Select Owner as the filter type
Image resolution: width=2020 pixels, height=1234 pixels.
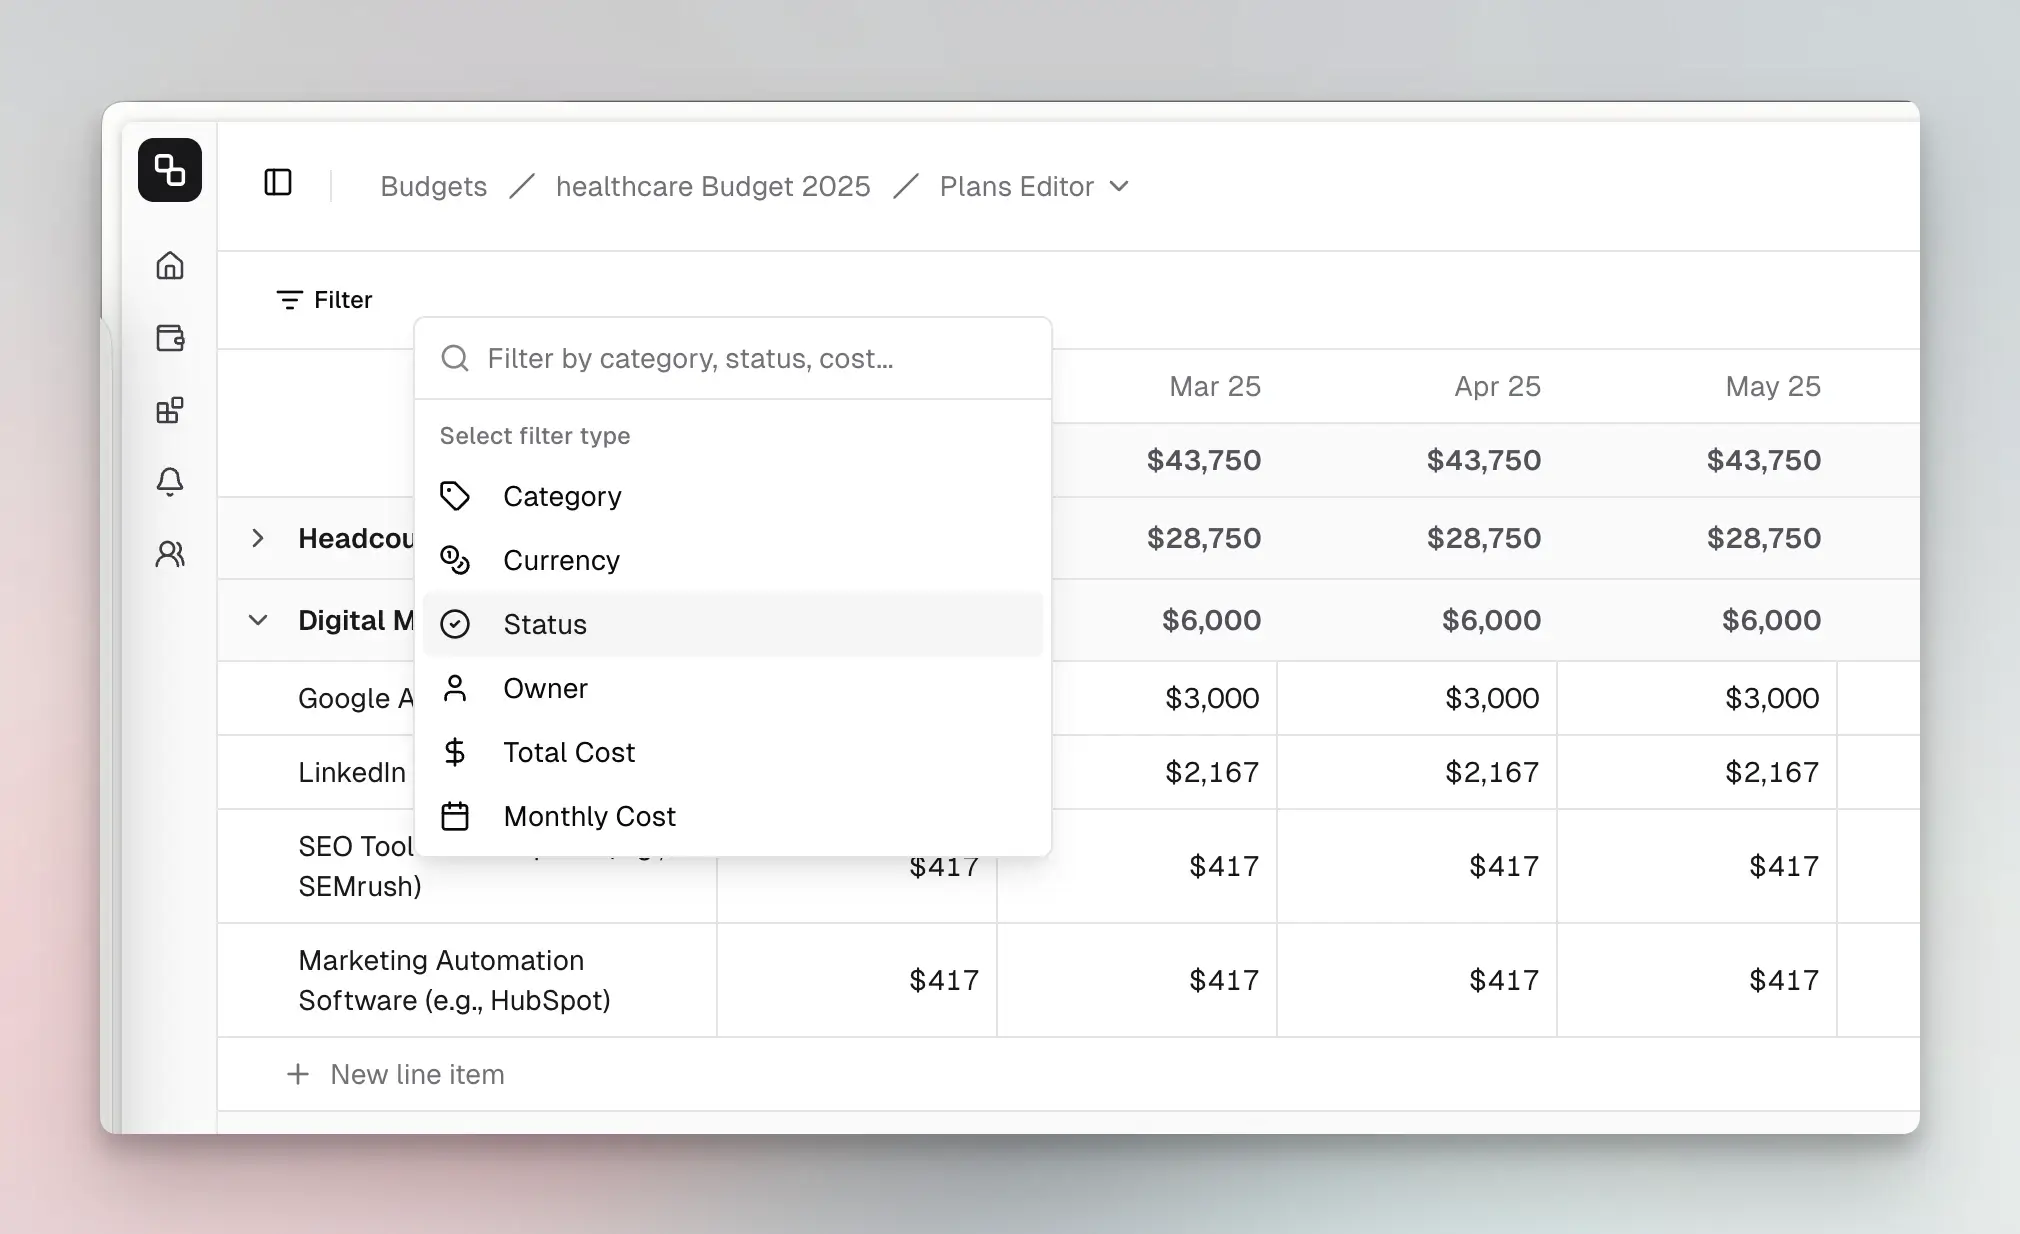pos(546,688)
